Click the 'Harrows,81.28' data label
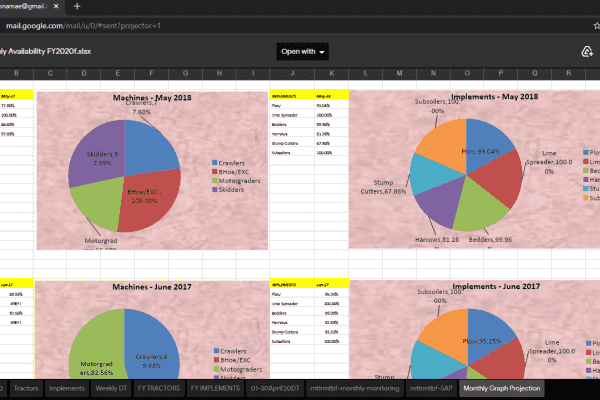600x400 pixels. [437, 240]
